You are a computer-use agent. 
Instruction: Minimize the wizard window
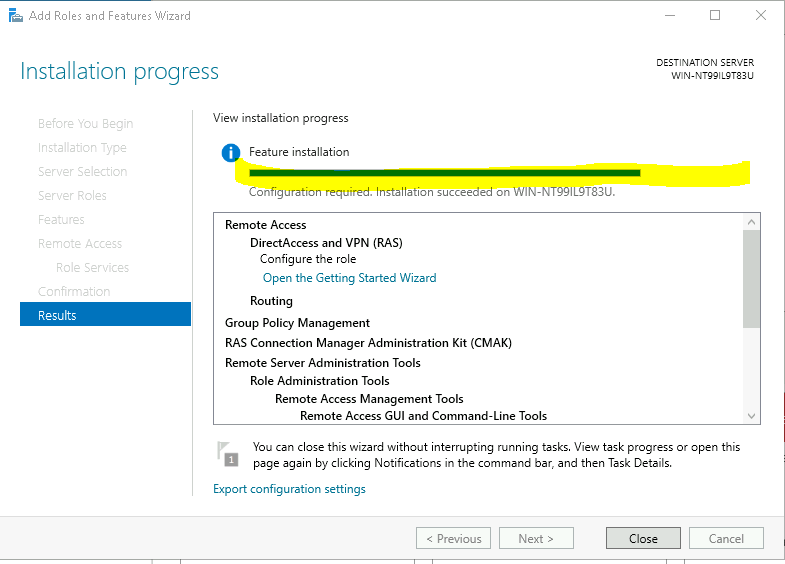pyautogui.click(x=670, y=16)
